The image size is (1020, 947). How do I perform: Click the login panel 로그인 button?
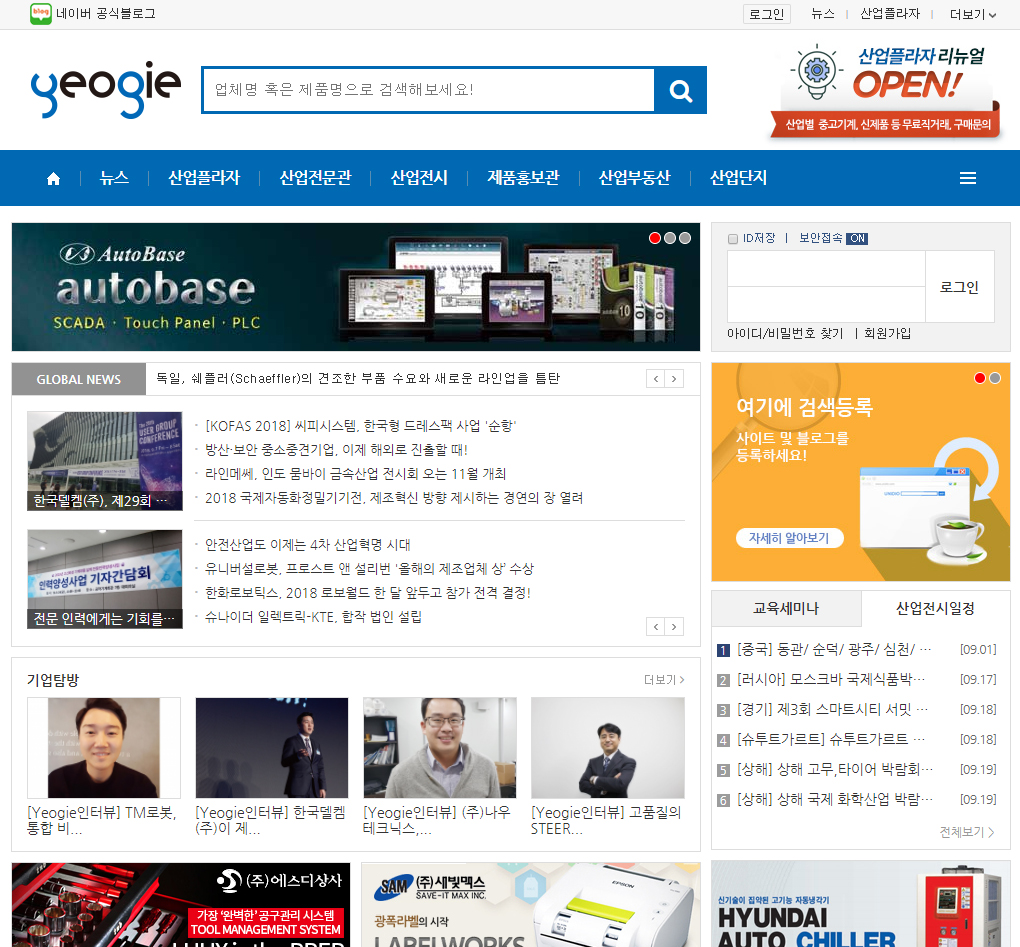coord(960,287)
